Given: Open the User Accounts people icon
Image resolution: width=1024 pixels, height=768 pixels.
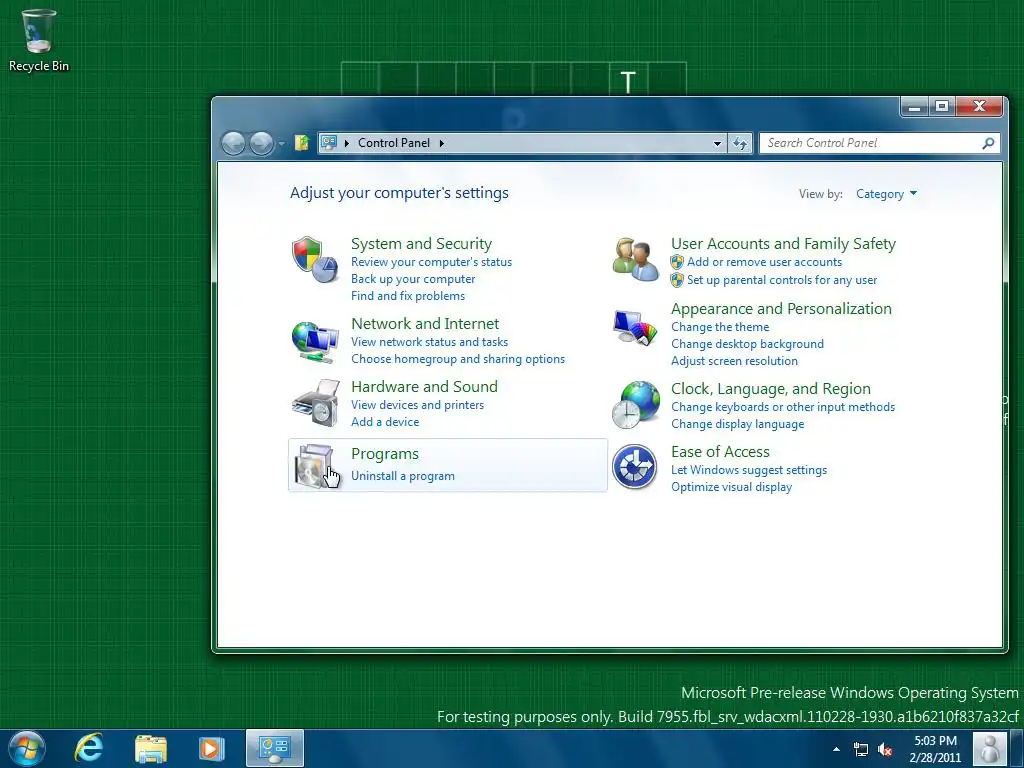Looking at the screenshot, I should coord(635,259).
